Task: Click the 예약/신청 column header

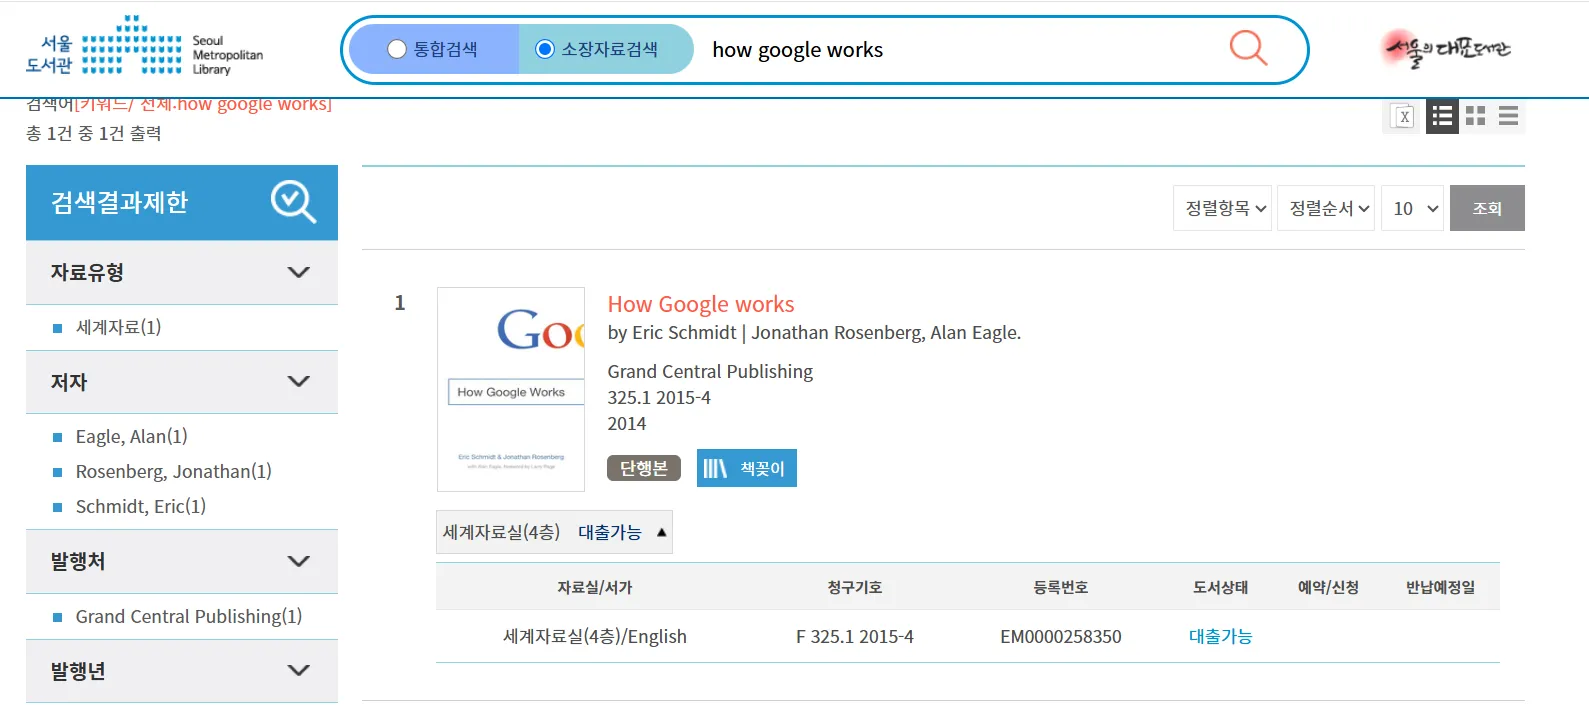Action: pos(1328,587)
